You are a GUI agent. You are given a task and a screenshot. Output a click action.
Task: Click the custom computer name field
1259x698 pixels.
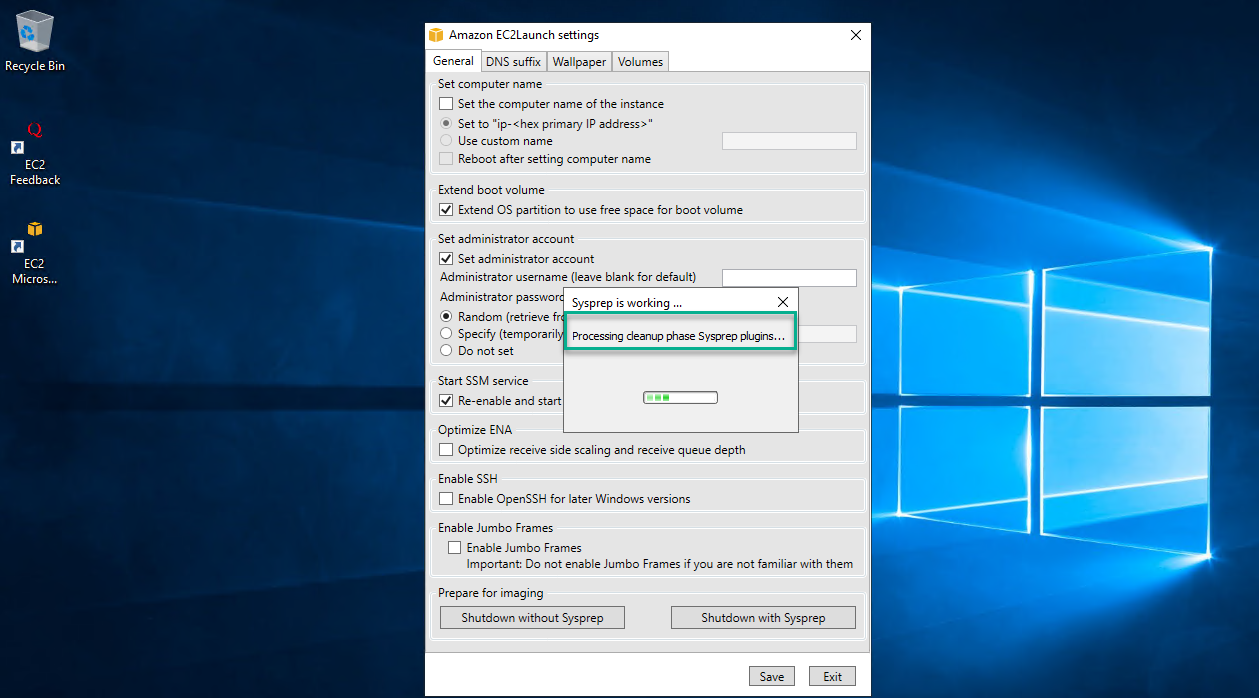(789, 141)
